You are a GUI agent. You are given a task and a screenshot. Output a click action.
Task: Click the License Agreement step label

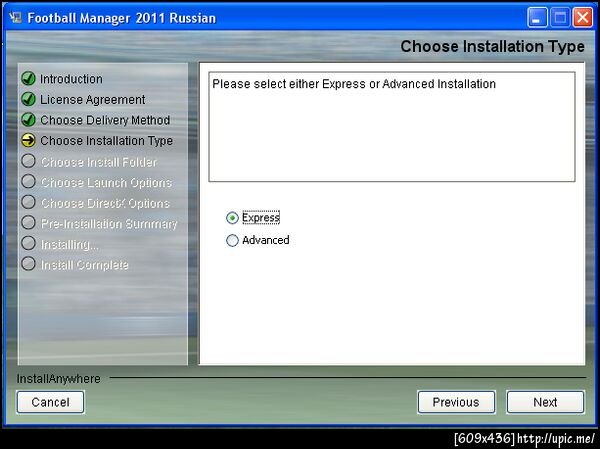[x=93, y=100]
